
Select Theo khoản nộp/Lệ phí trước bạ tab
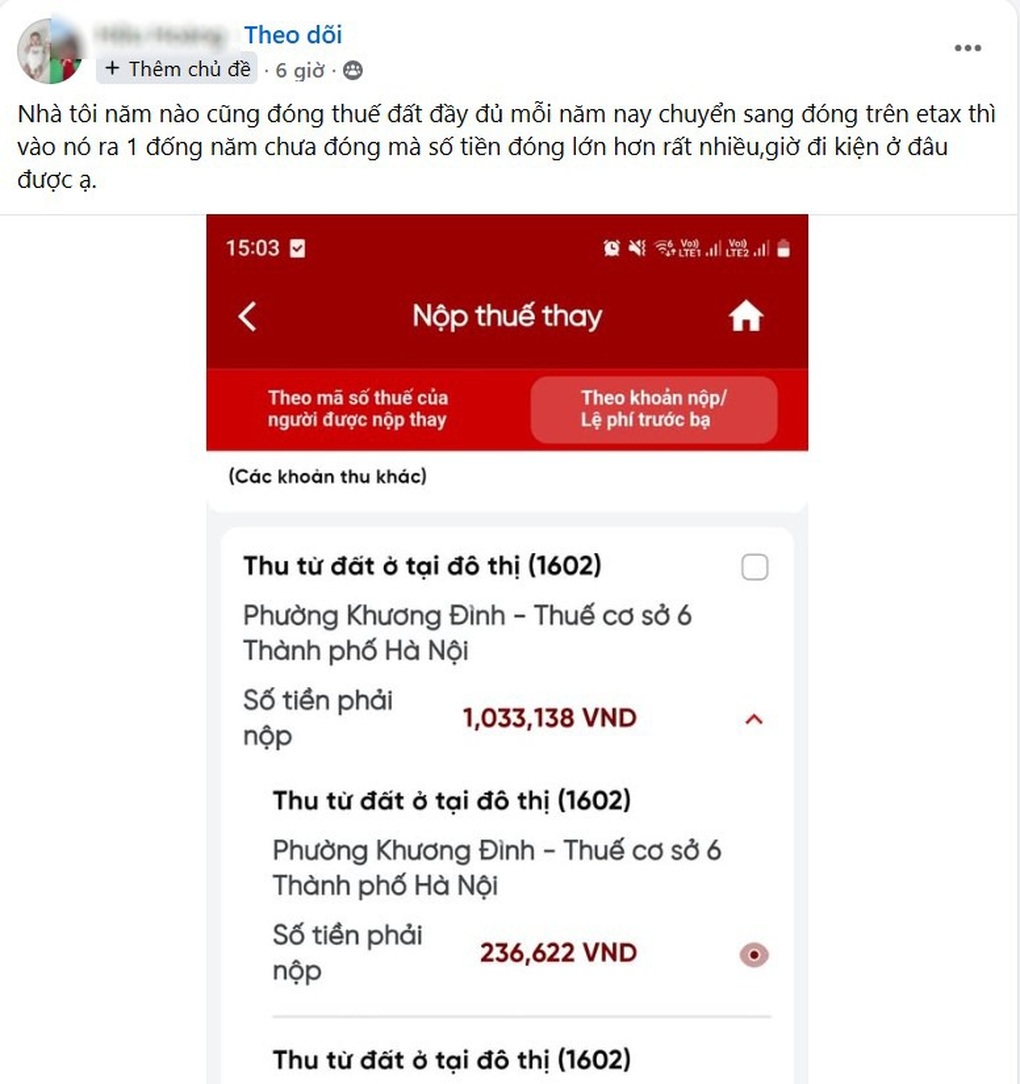pos(653,409)
